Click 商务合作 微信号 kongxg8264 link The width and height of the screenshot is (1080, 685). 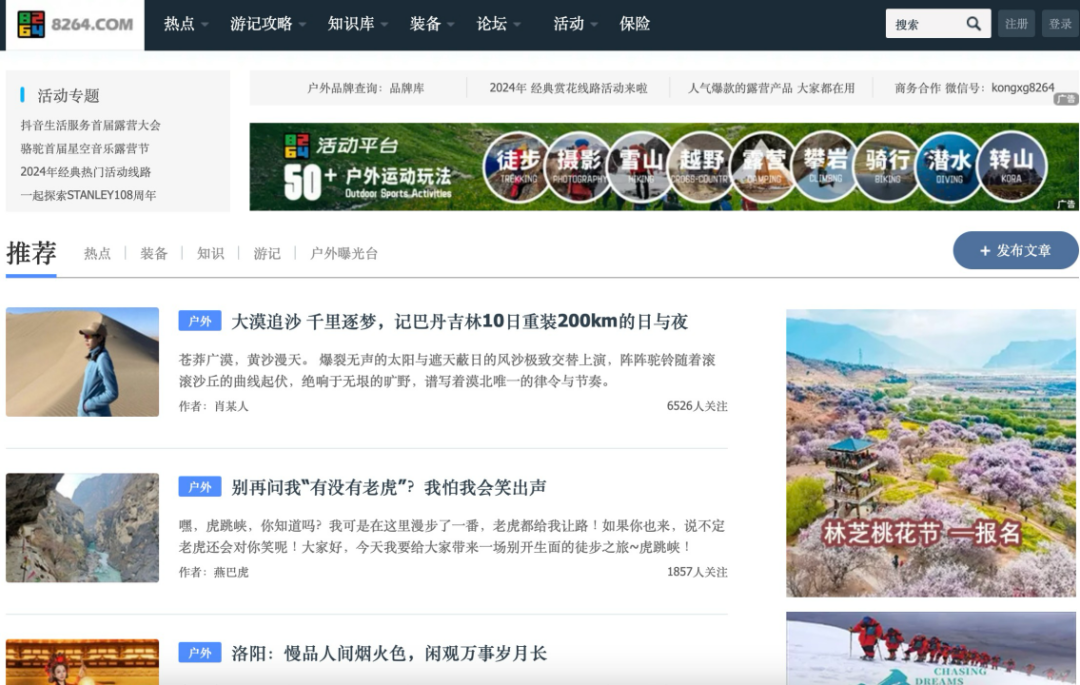pyautogui.click(x=974, y=88)
